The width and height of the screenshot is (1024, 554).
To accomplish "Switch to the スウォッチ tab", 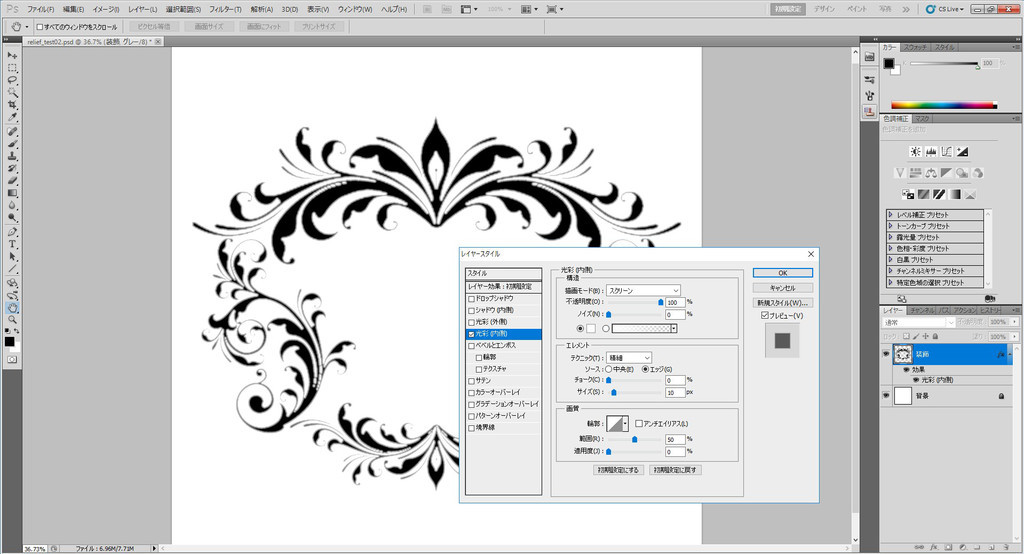I will point(915,48).
